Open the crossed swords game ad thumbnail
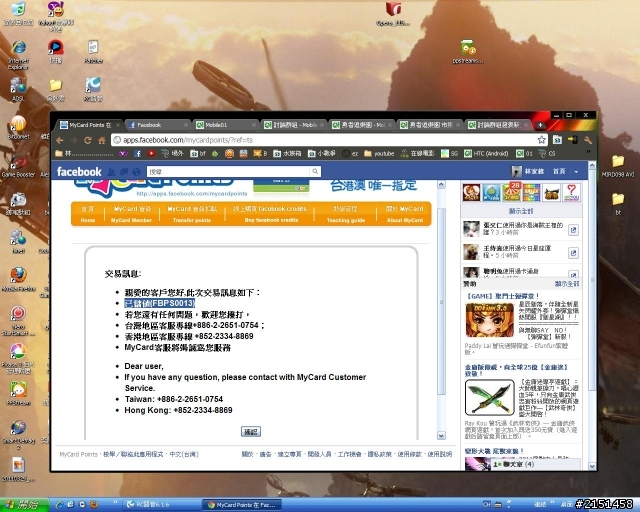Viewport: 640px width, 512px height. [x=489, y=397]
